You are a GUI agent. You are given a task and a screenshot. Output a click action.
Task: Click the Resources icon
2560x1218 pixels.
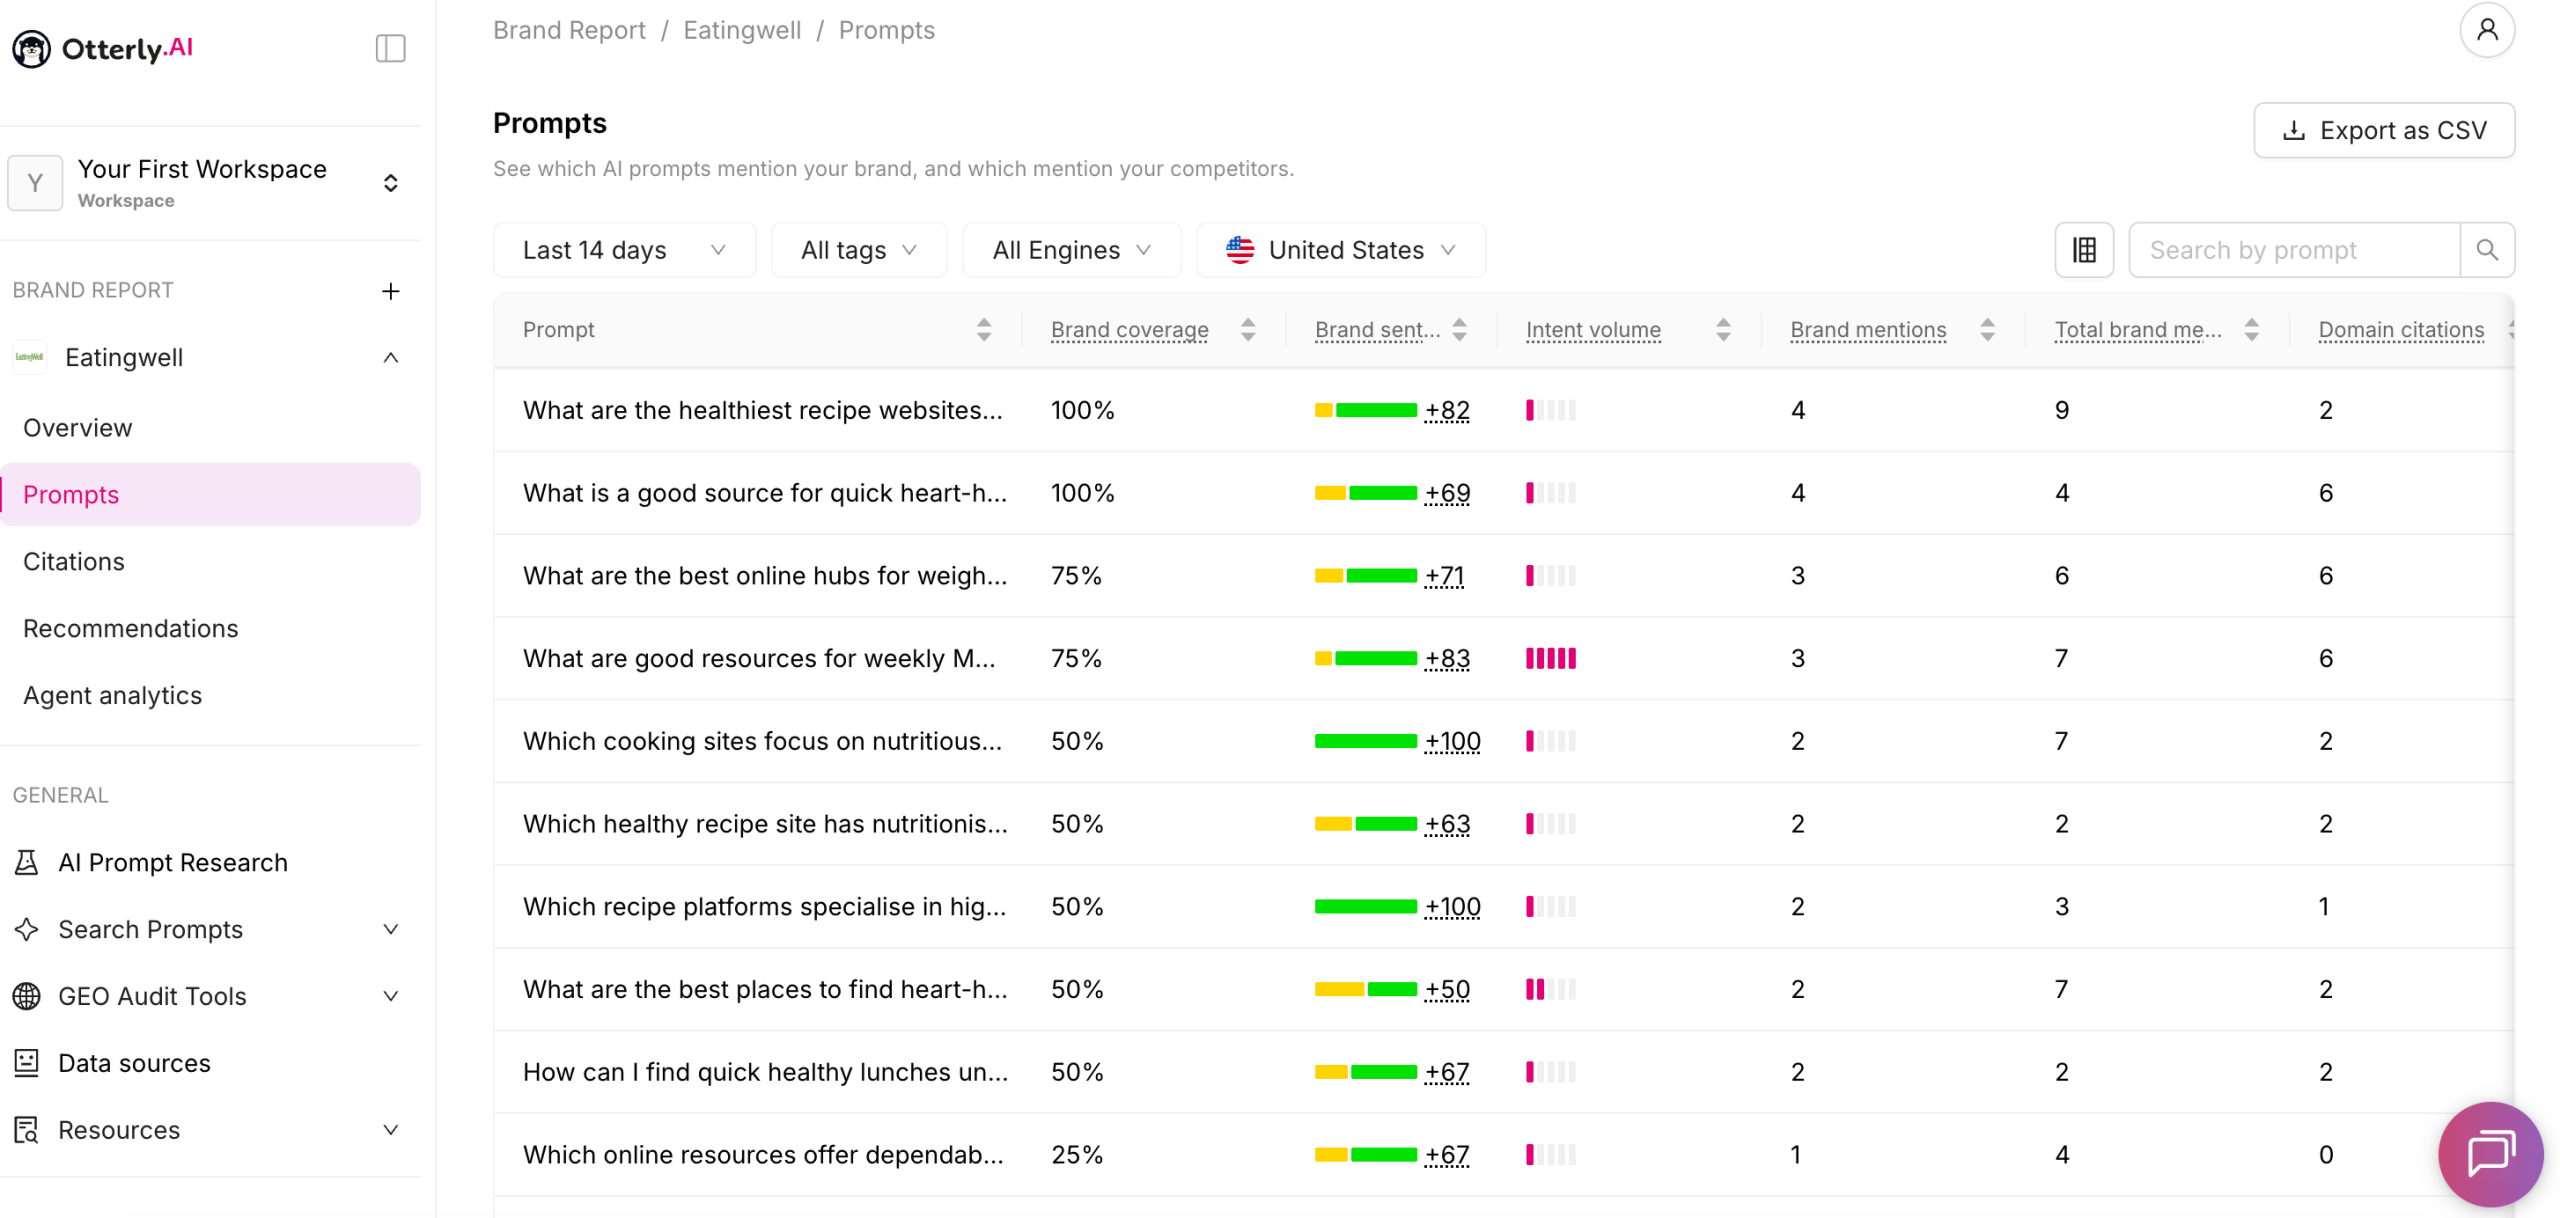click(27, 1129)
